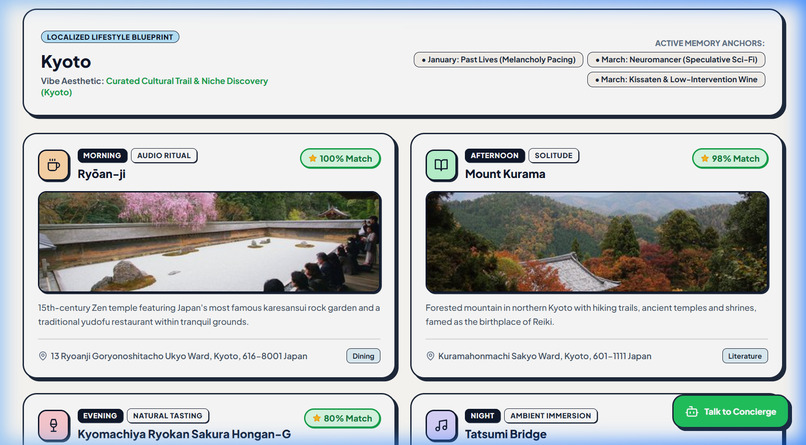This screenshot has width=806, height=445.
Task: Click the Mount Kurama card title
Action: click(505, 174)
